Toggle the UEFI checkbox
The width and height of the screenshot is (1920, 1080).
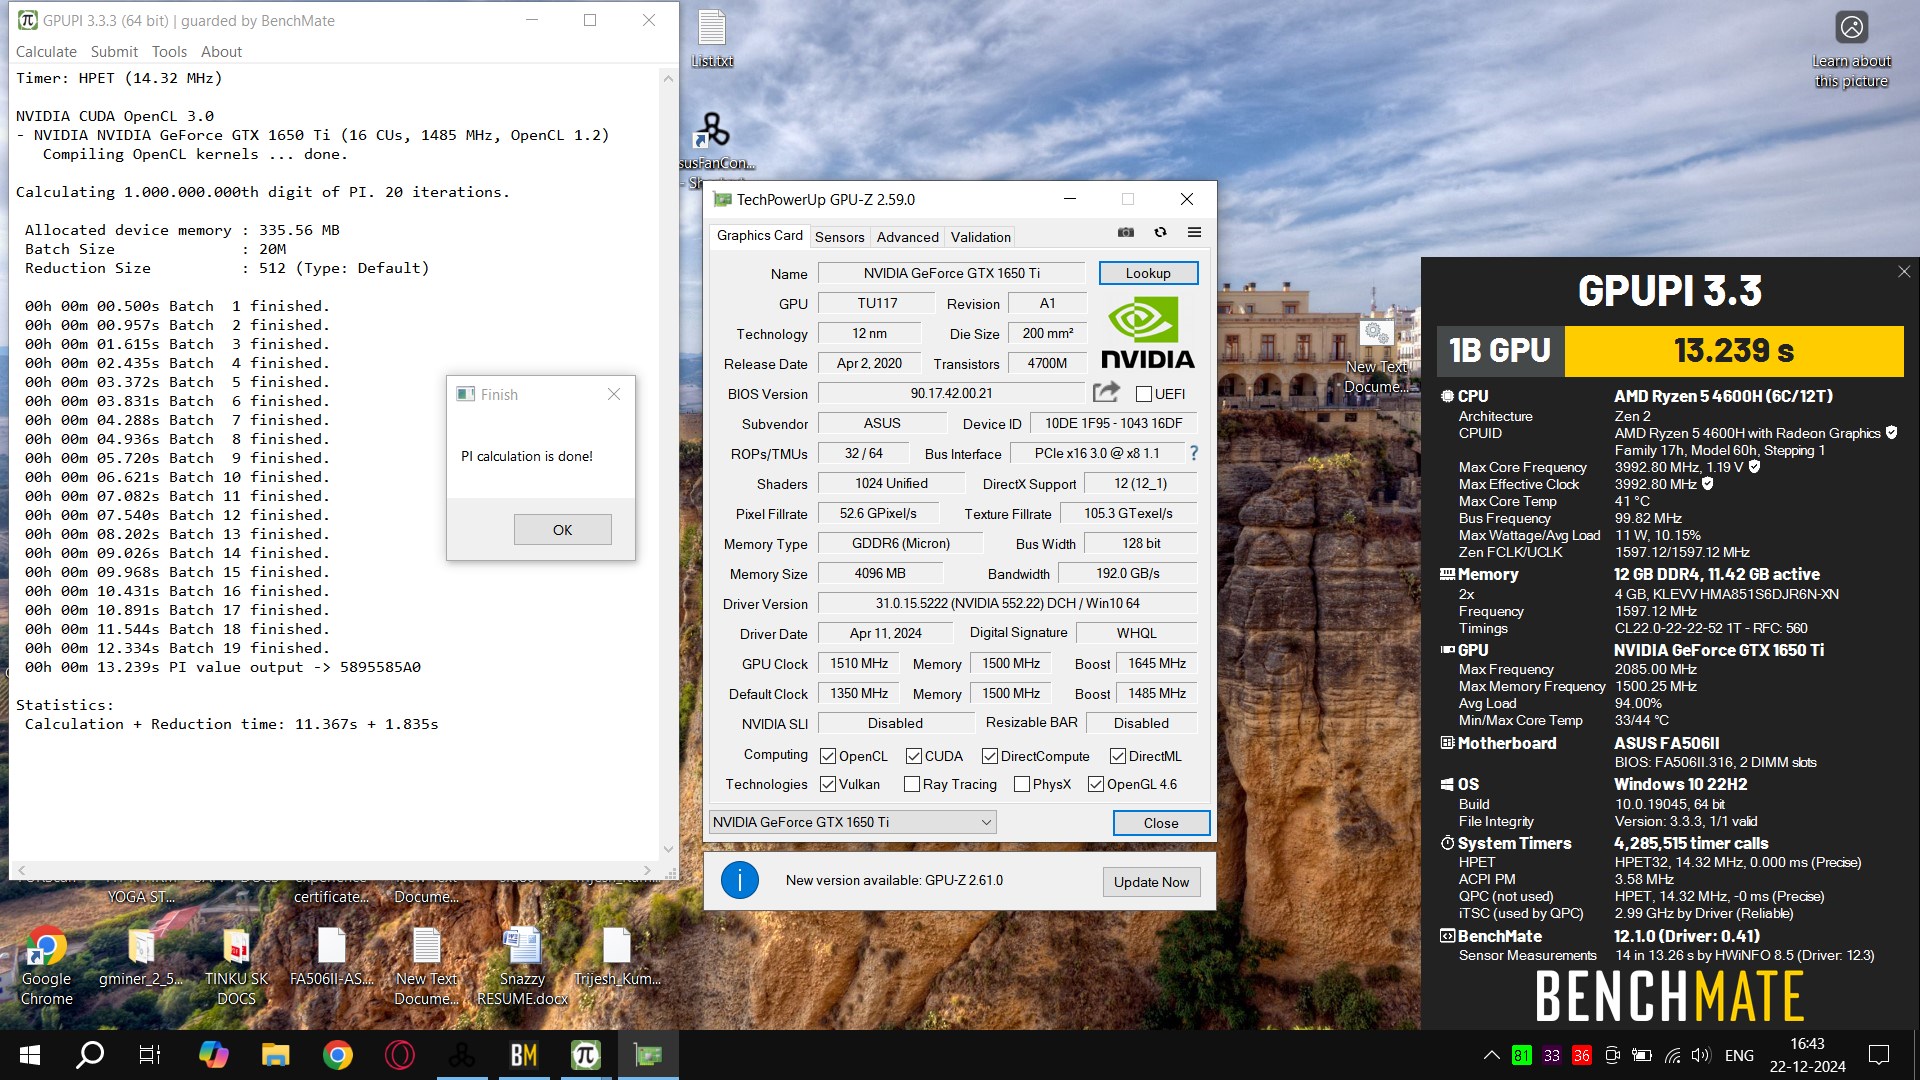click(1144, 394)
